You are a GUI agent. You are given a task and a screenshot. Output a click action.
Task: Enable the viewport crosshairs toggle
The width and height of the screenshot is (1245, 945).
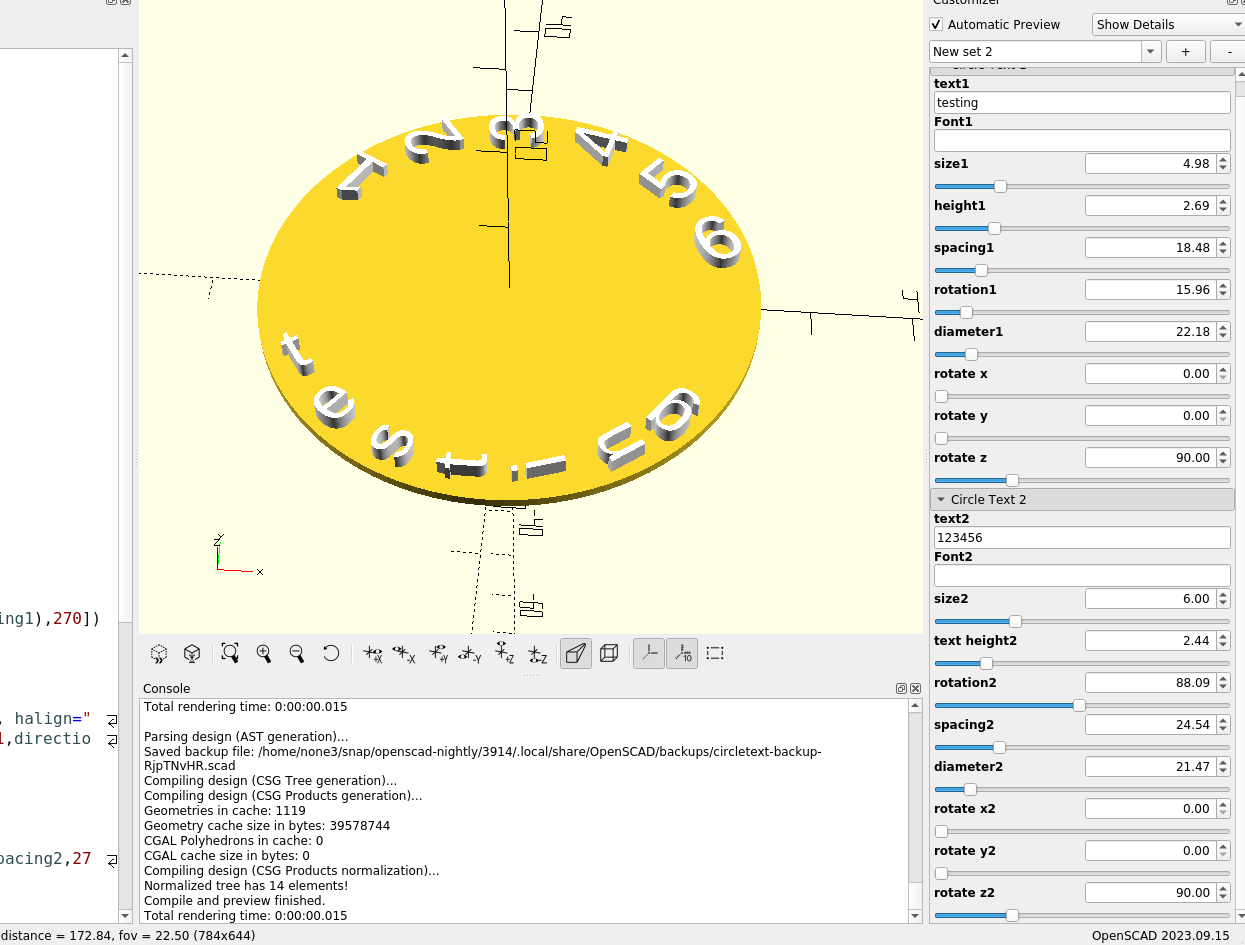click(x=714, y=653)
